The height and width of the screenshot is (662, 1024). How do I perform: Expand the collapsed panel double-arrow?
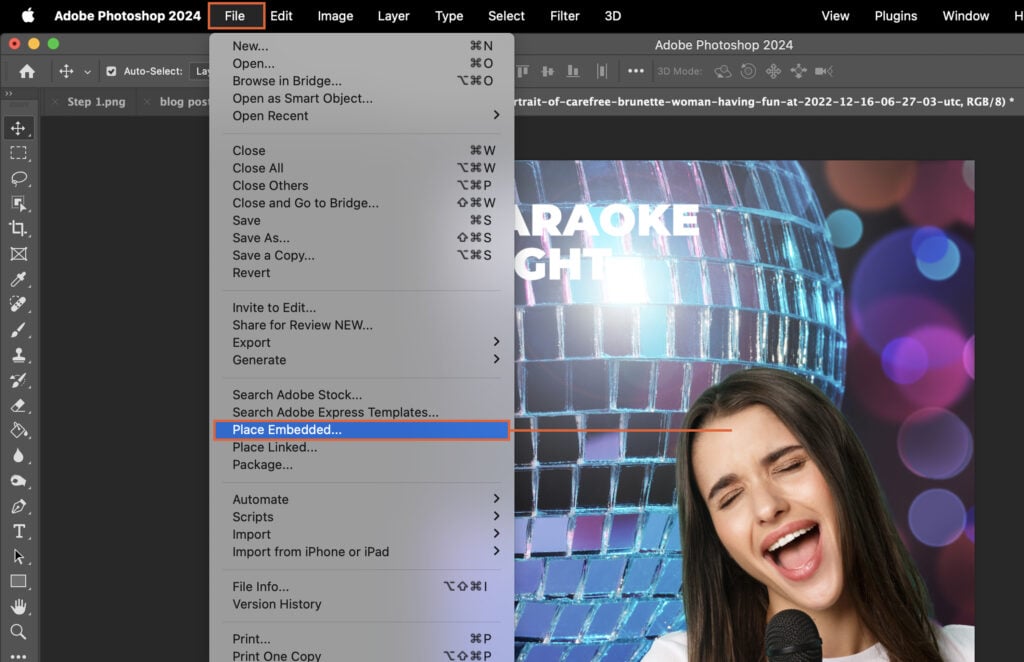[10, 91]
